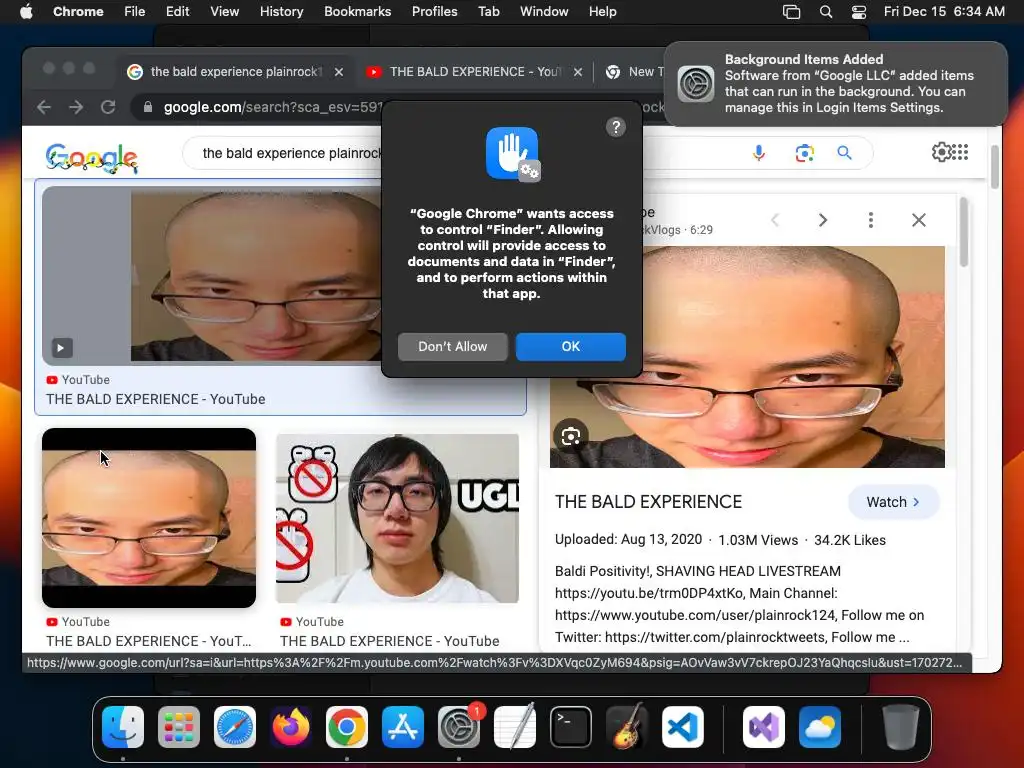
Task: Open App Store from the Dock
Action: [x=403, y=727]
